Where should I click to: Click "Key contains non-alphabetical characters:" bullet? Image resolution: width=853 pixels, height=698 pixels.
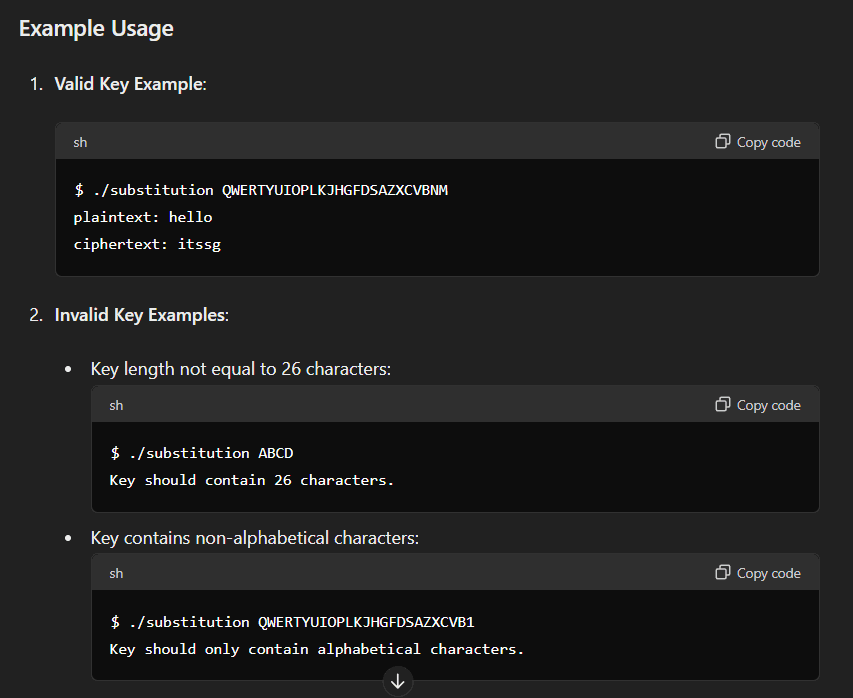click(255, 538)
